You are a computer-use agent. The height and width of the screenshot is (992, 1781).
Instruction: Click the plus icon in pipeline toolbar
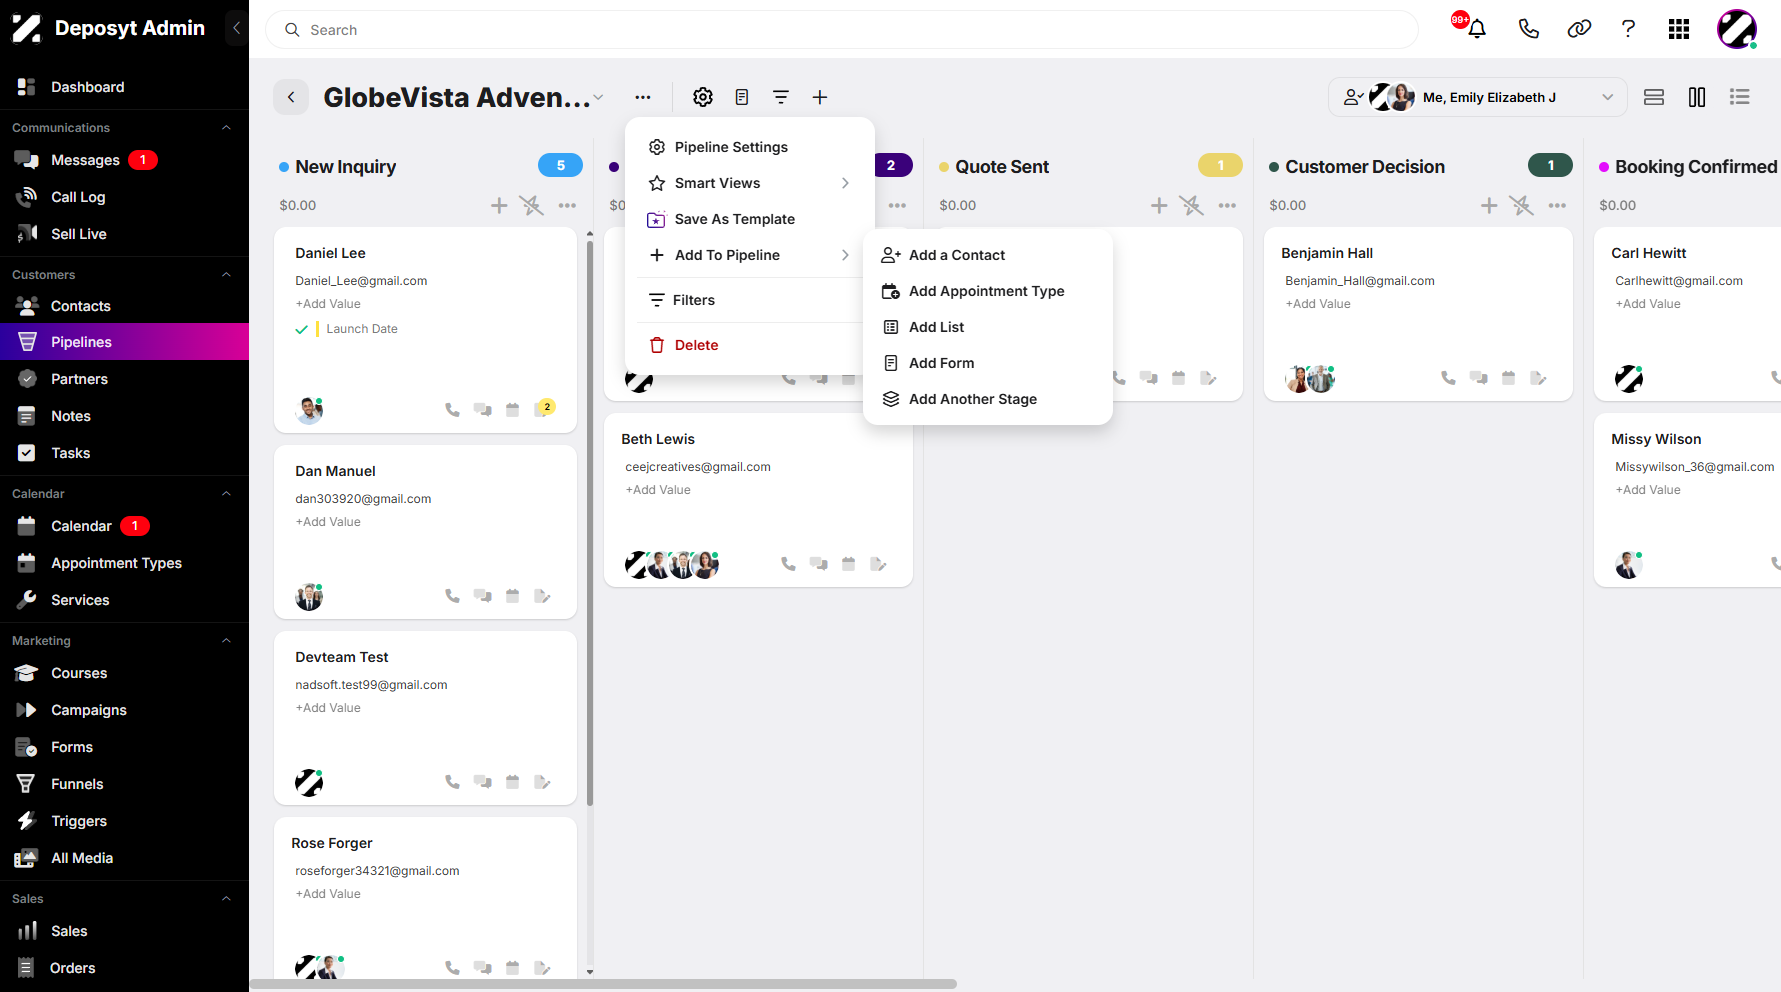820,97
